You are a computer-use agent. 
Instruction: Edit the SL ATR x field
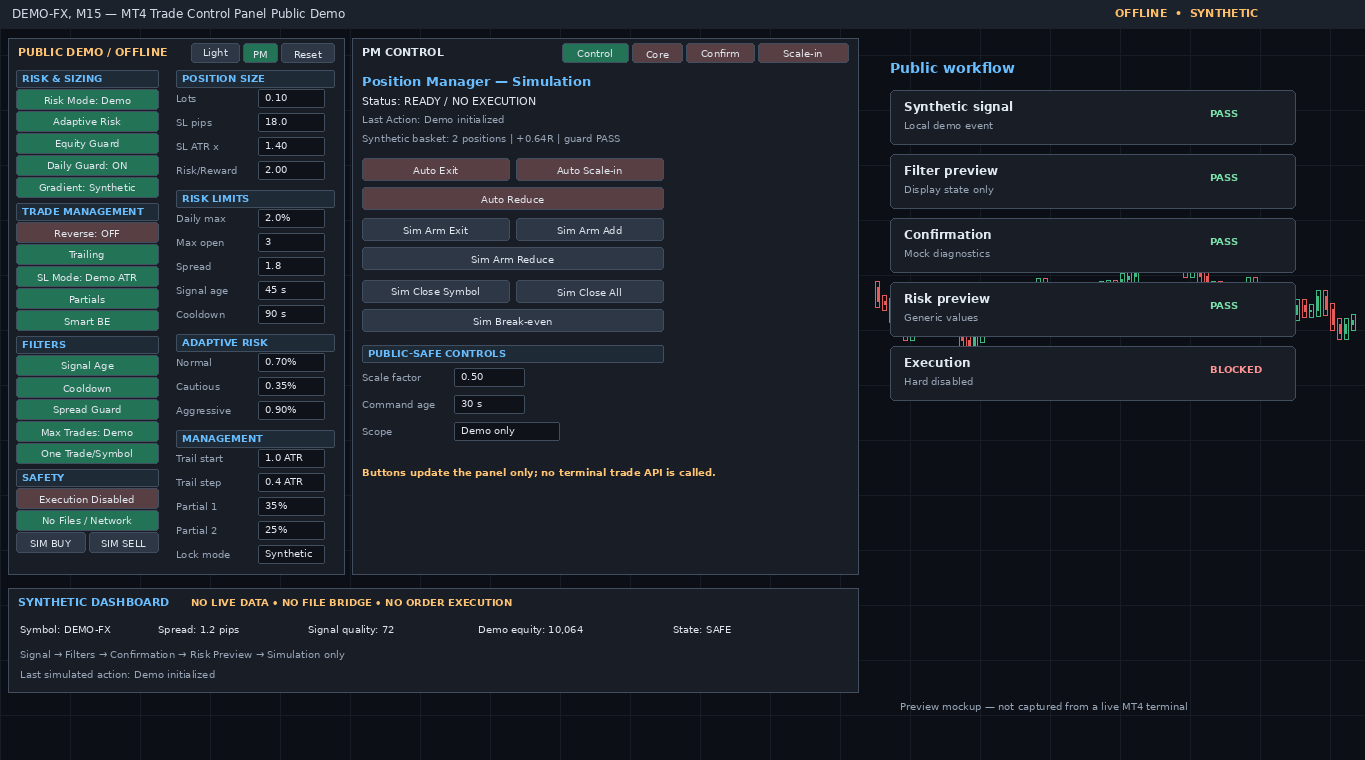(291, 146)
